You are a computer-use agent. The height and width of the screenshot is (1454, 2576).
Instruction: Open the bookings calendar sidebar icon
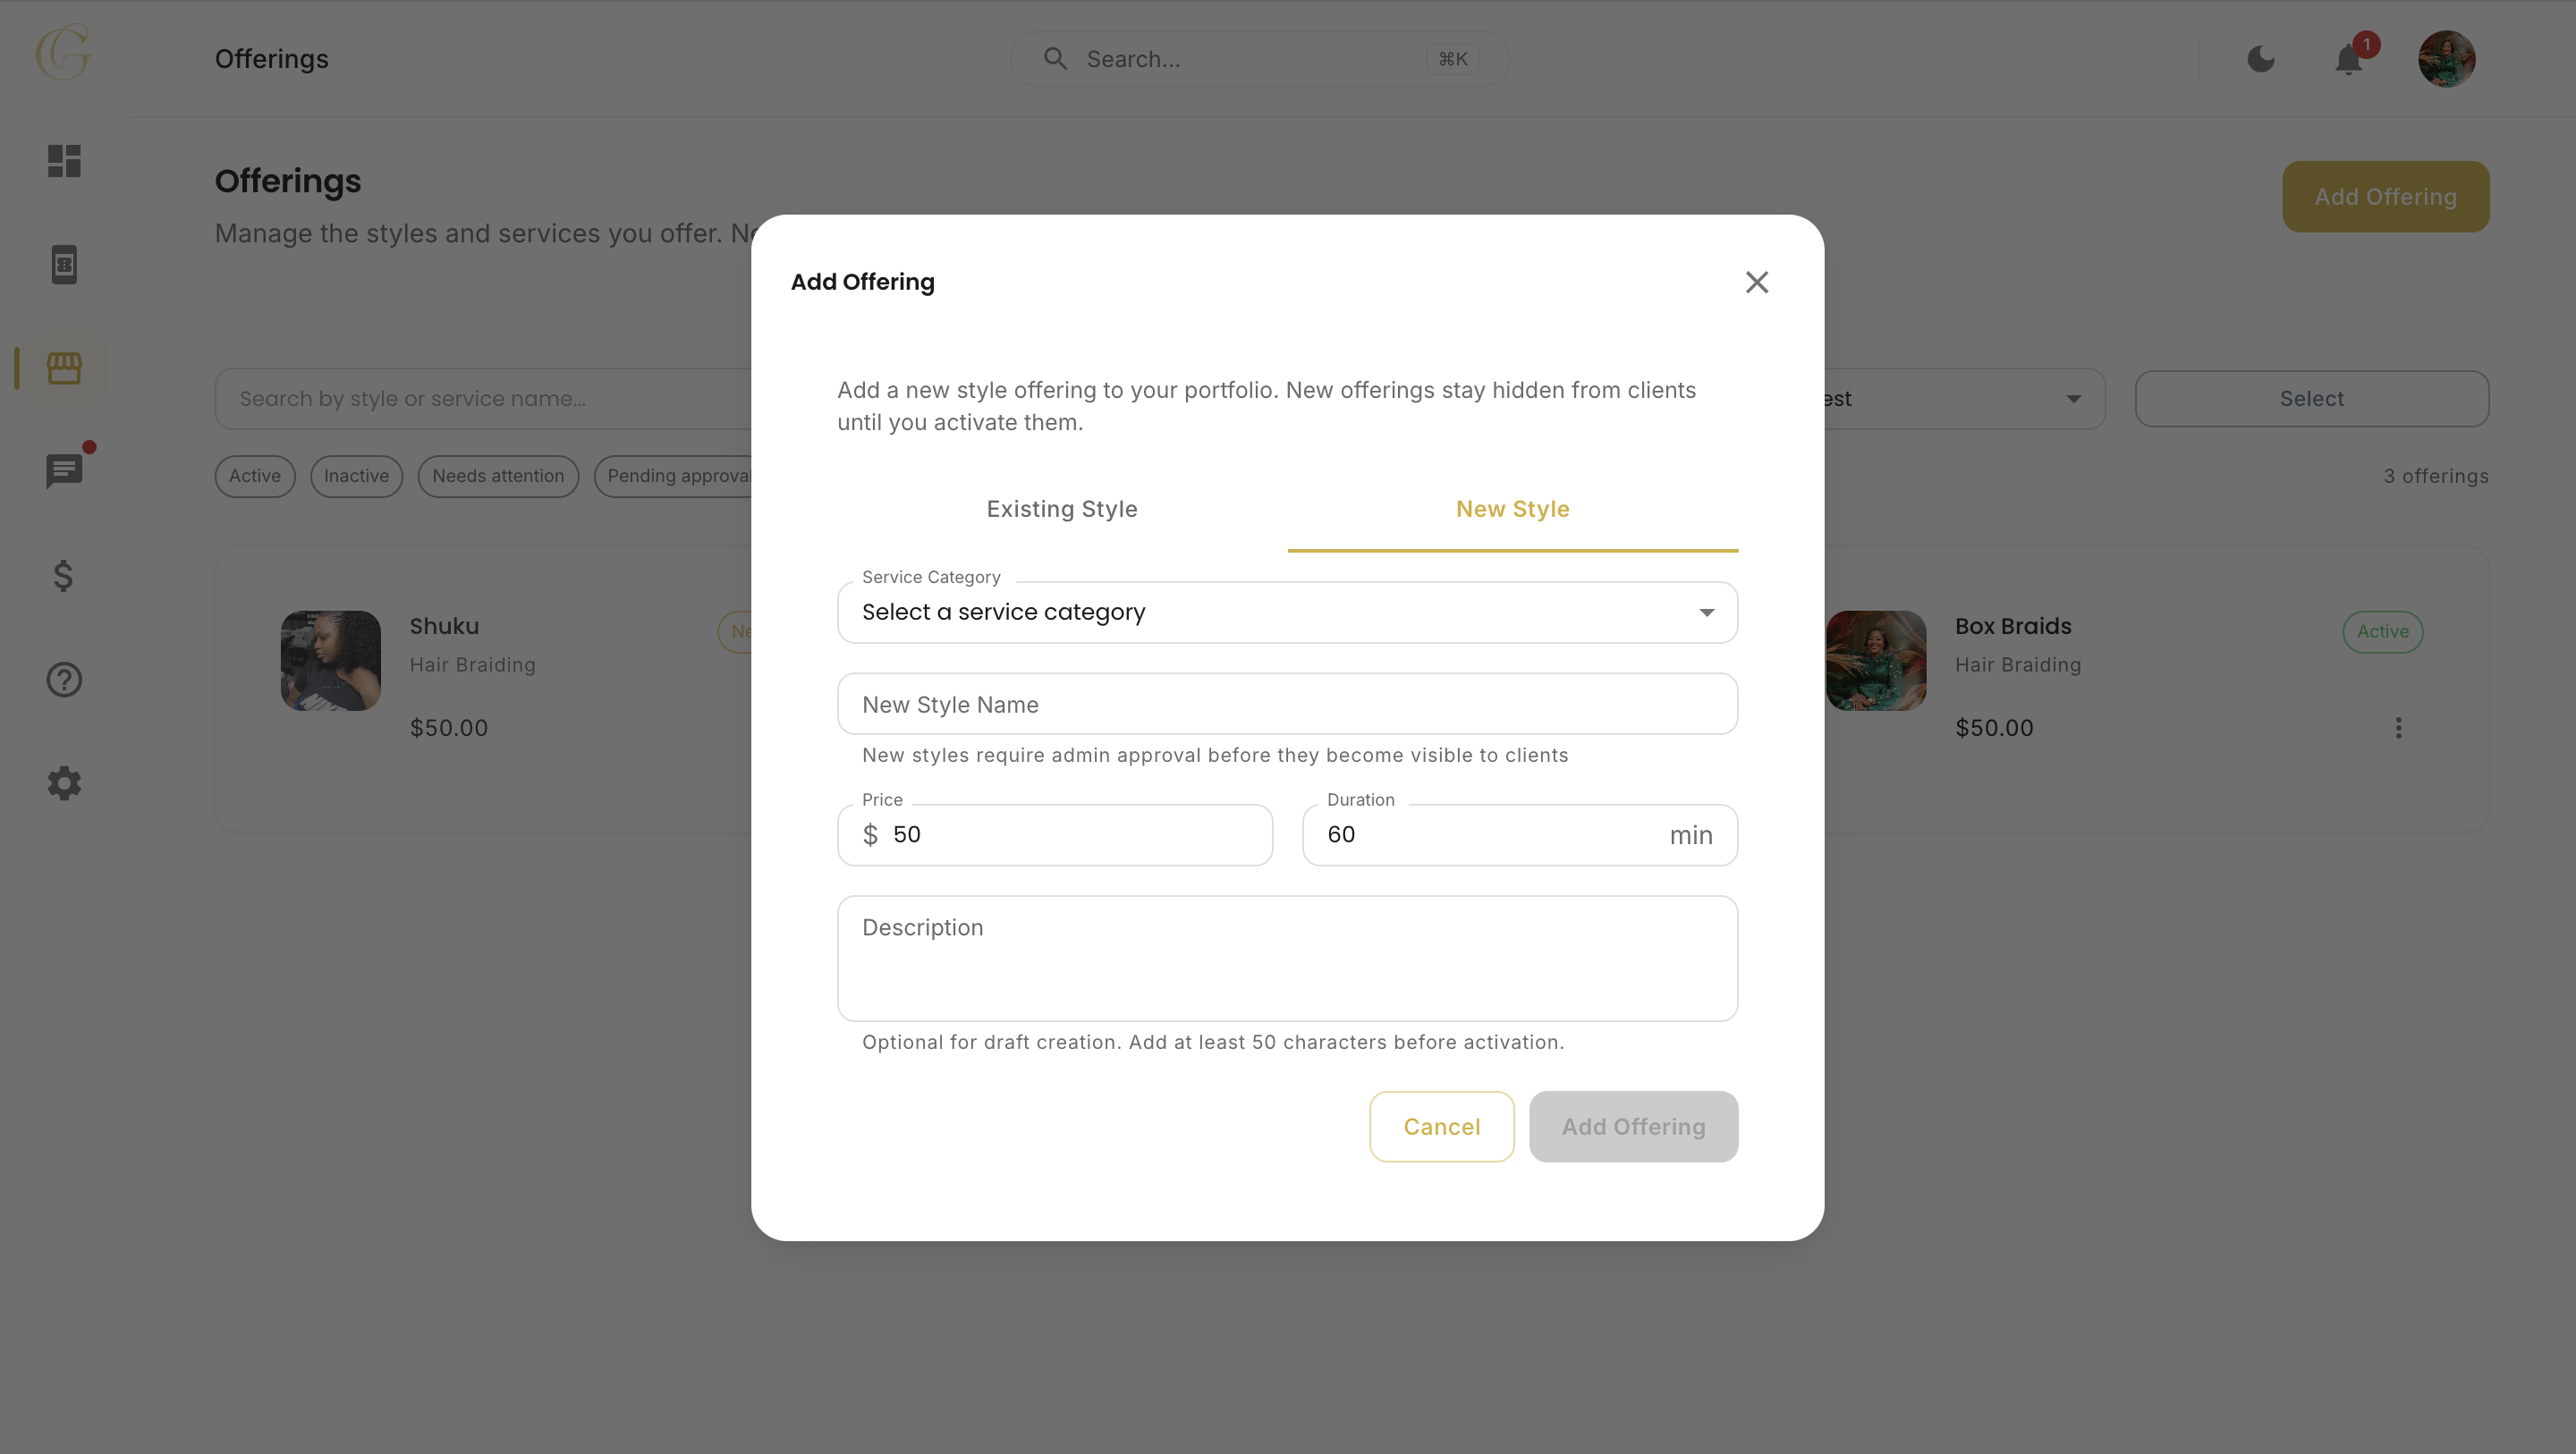click(x=64, y=265)
